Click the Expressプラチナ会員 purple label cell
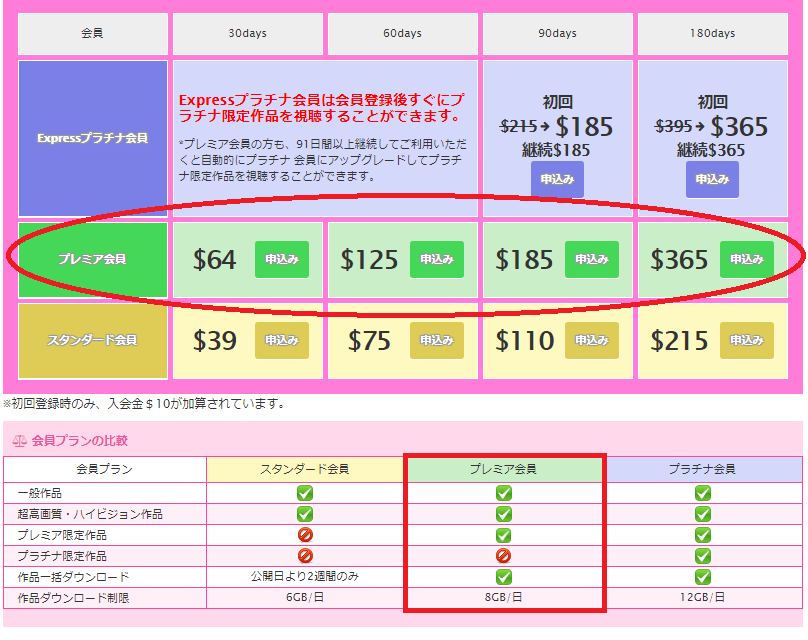This screenshot has height=640, width=808. tap(93, 138)
